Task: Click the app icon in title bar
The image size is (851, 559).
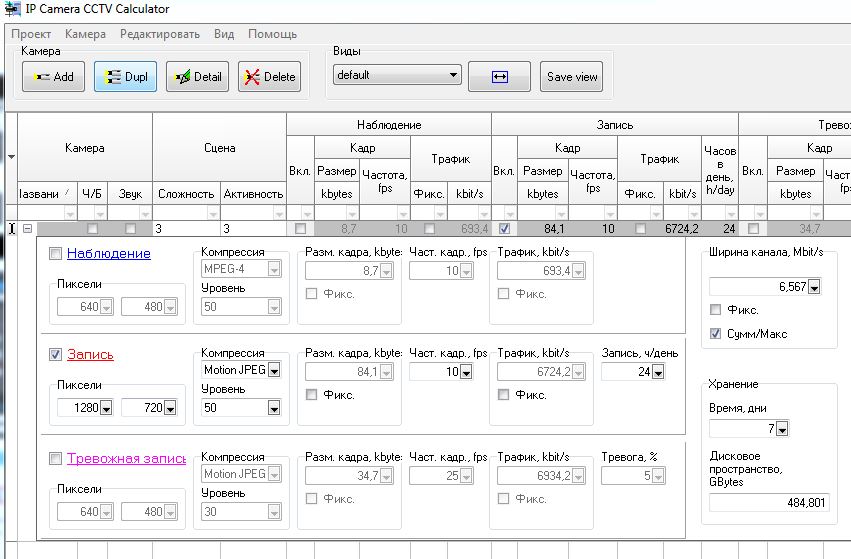Action: (11, 9)
